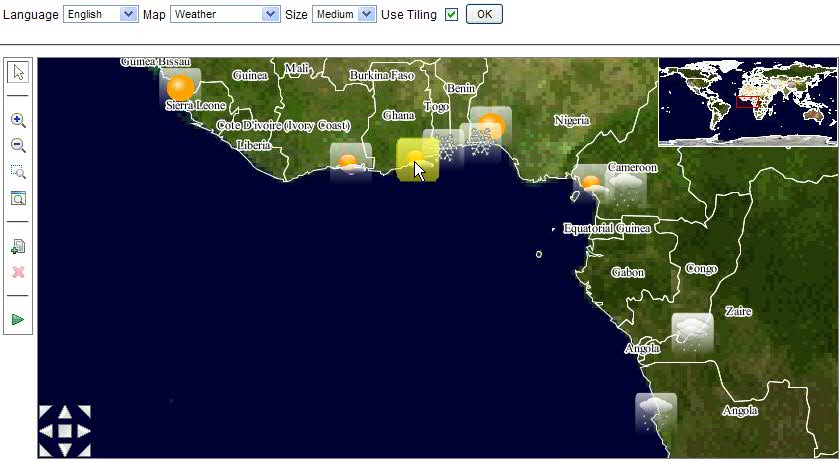840x462 pixels.
Task: Click the add layer document icon
Action: 18,246
